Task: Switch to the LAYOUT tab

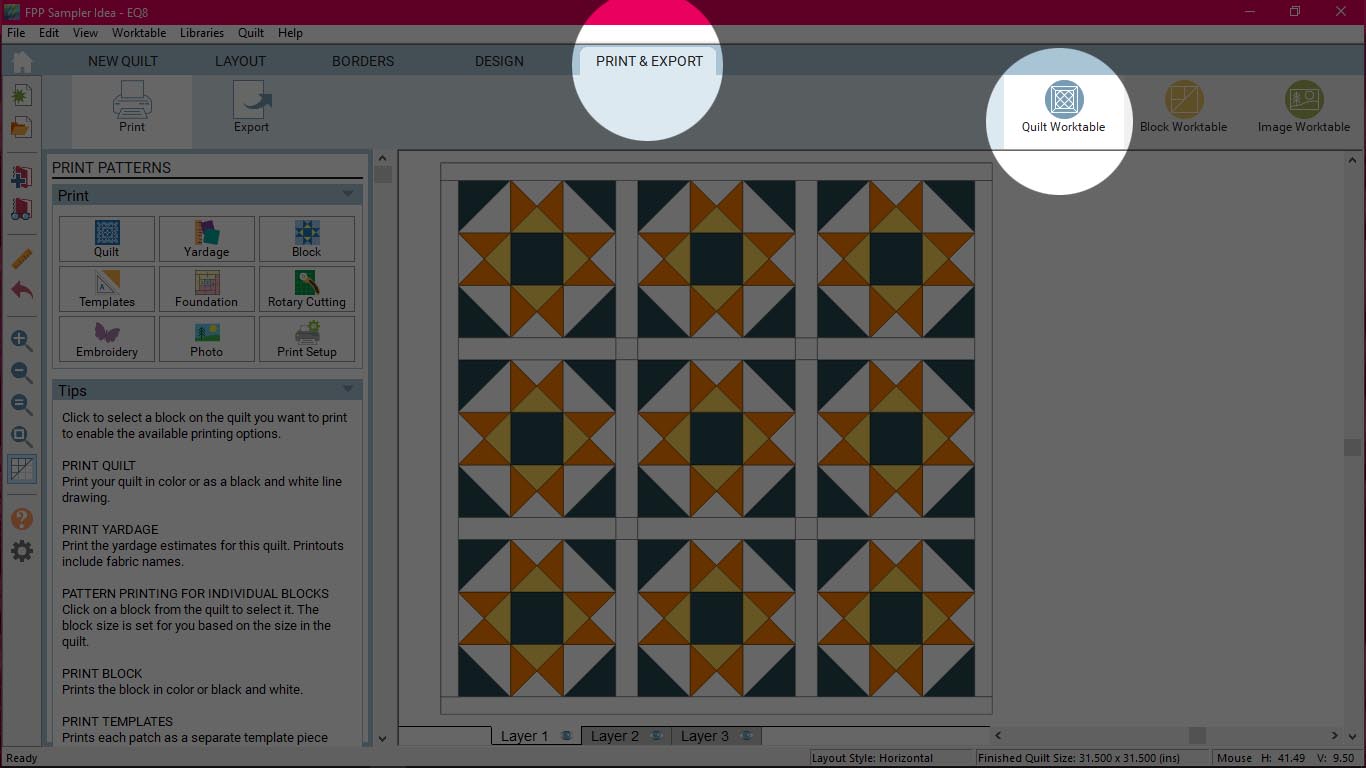Action: pos(241,61)
